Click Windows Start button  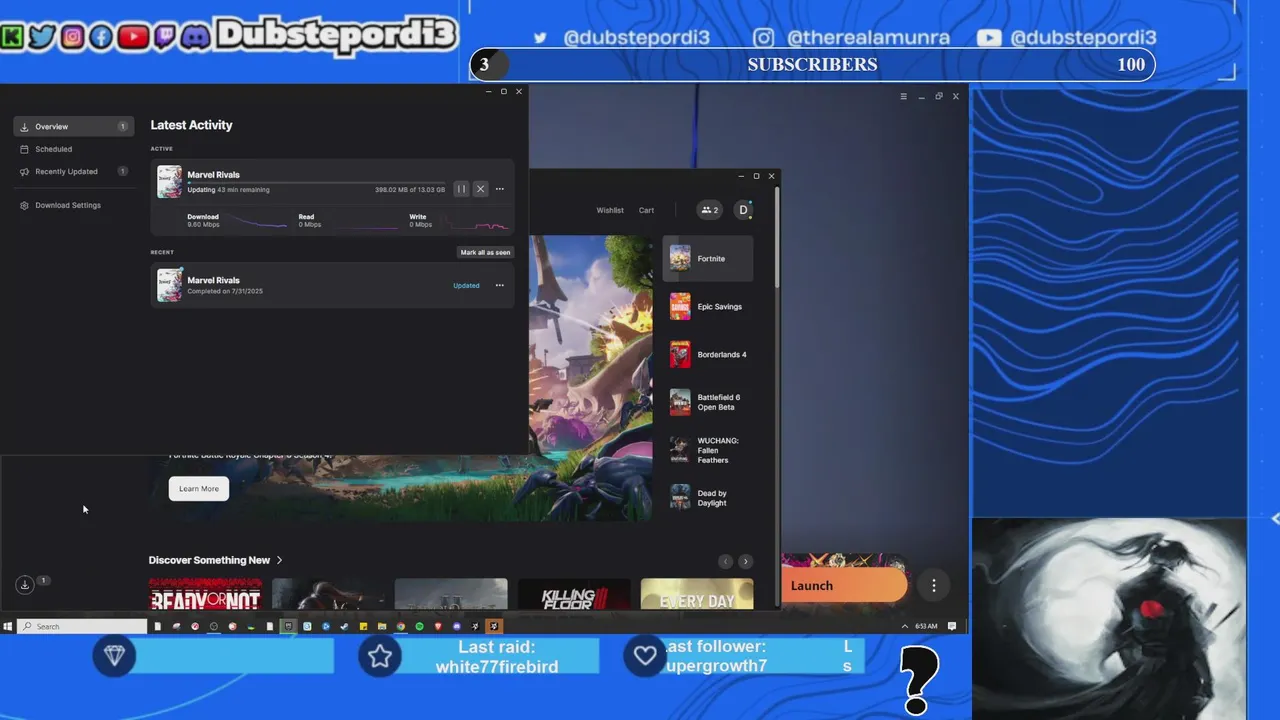8,626
